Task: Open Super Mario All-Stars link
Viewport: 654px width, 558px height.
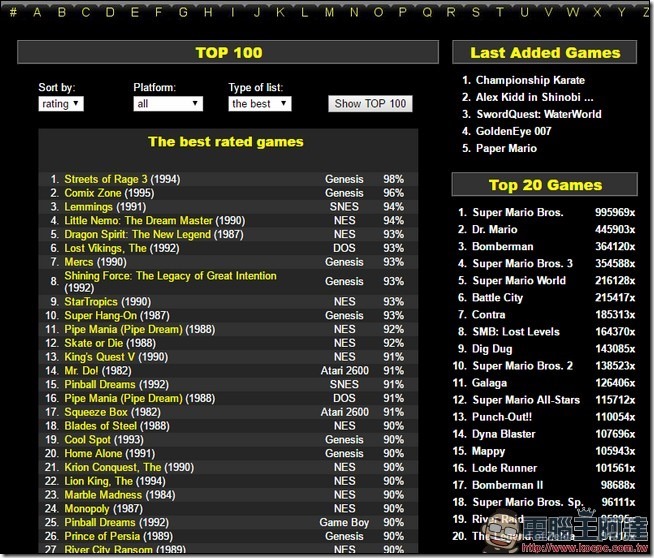Action: 526,400
